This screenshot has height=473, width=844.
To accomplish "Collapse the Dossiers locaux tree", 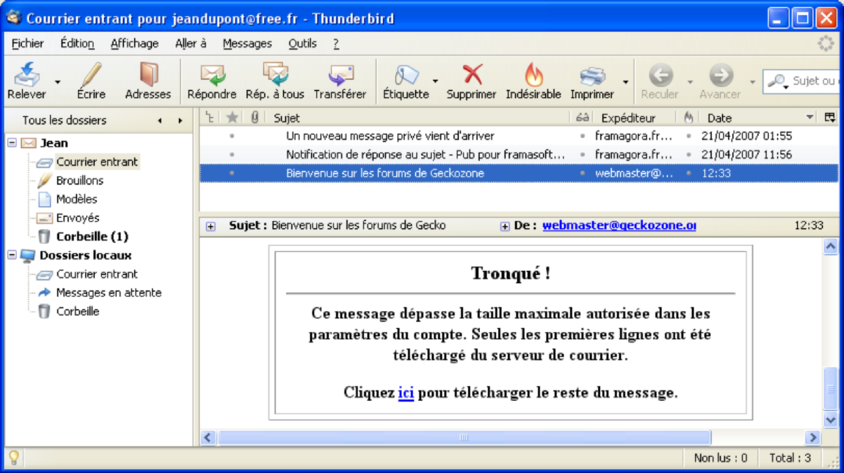I will [12, 255].
